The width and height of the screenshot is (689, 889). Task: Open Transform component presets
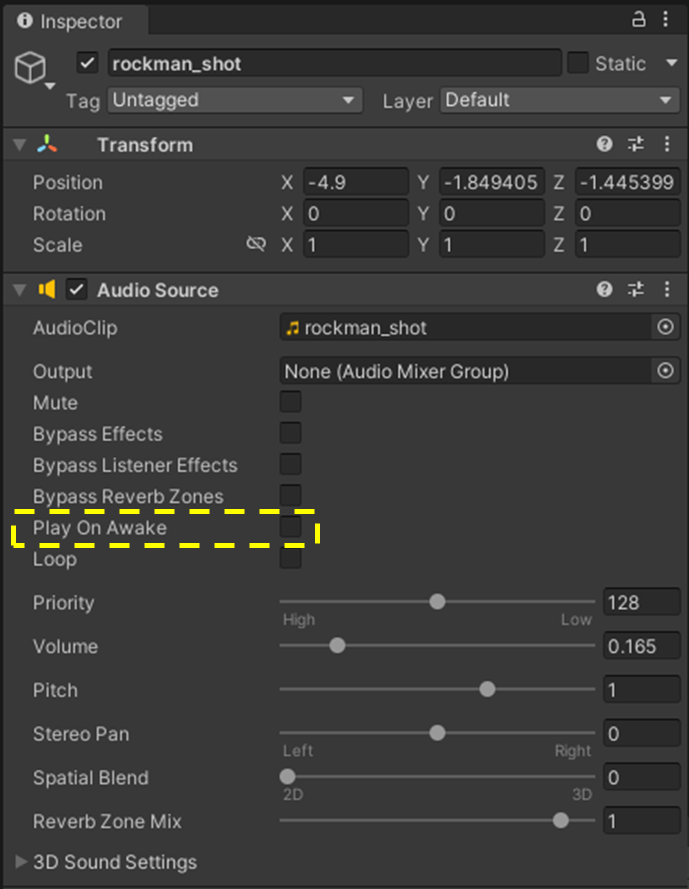[636, 144]
